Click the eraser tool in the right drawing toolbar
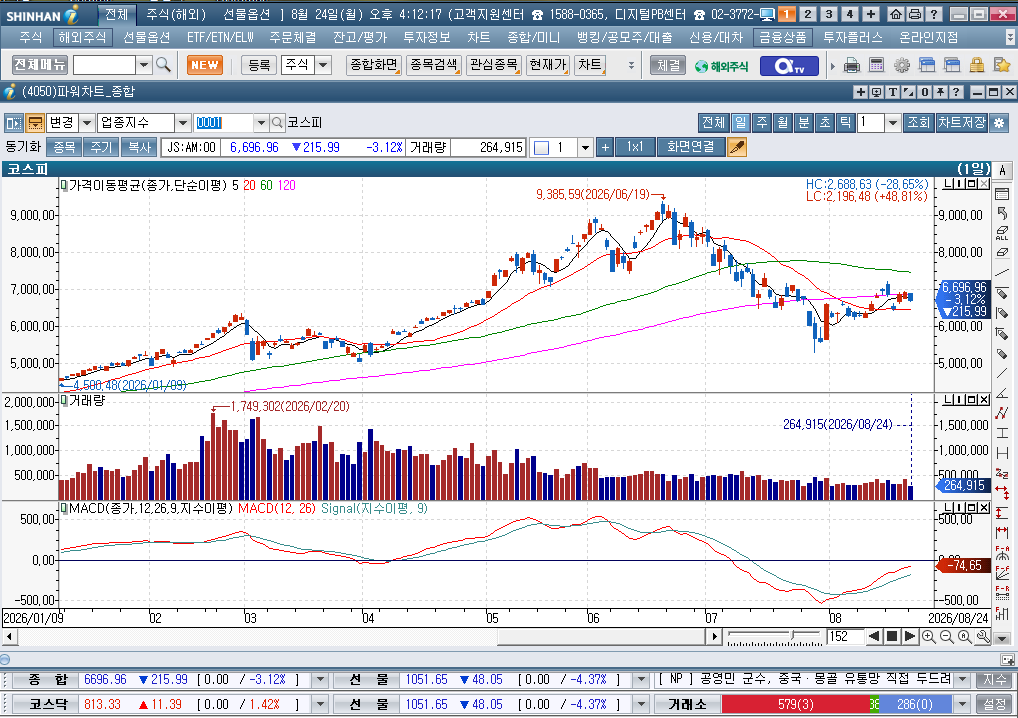The width and height of the screenshot is (1018, 718). pyautogui.click(x=1002, y=252)
